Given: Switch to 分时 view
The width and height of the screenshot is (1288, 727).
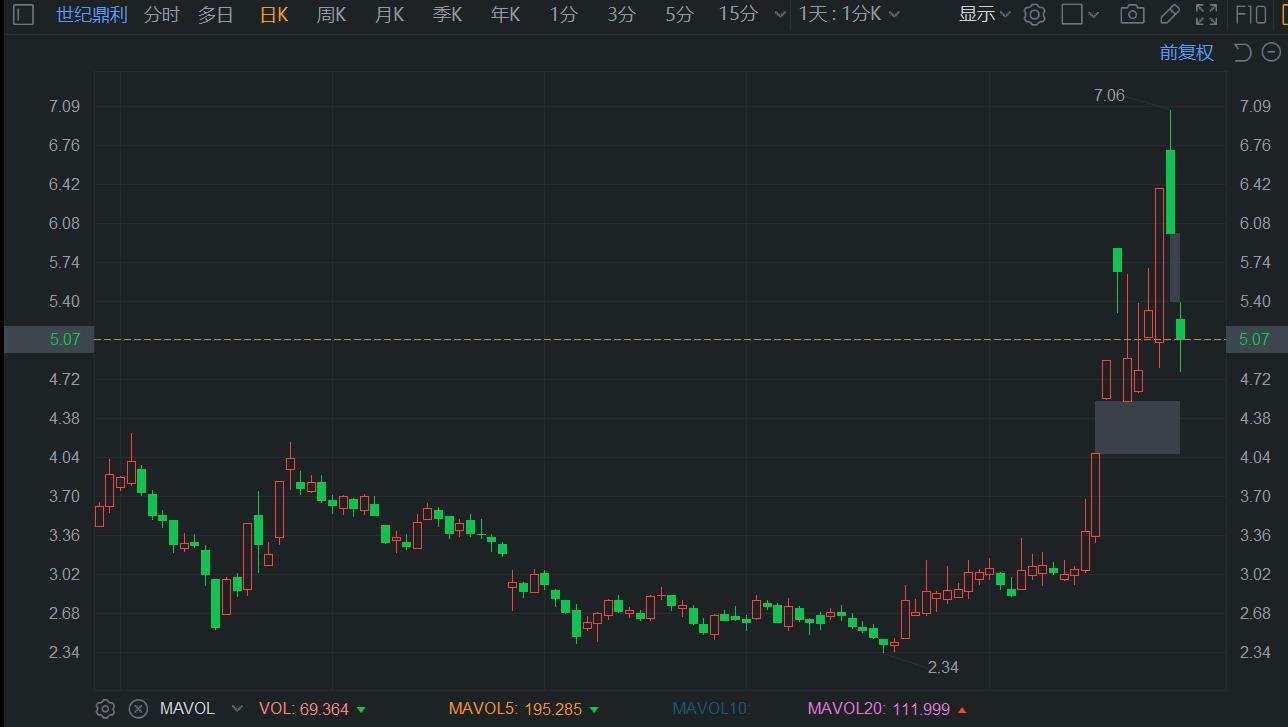Looking at the screenshot, I should click(x=162, y=15).
